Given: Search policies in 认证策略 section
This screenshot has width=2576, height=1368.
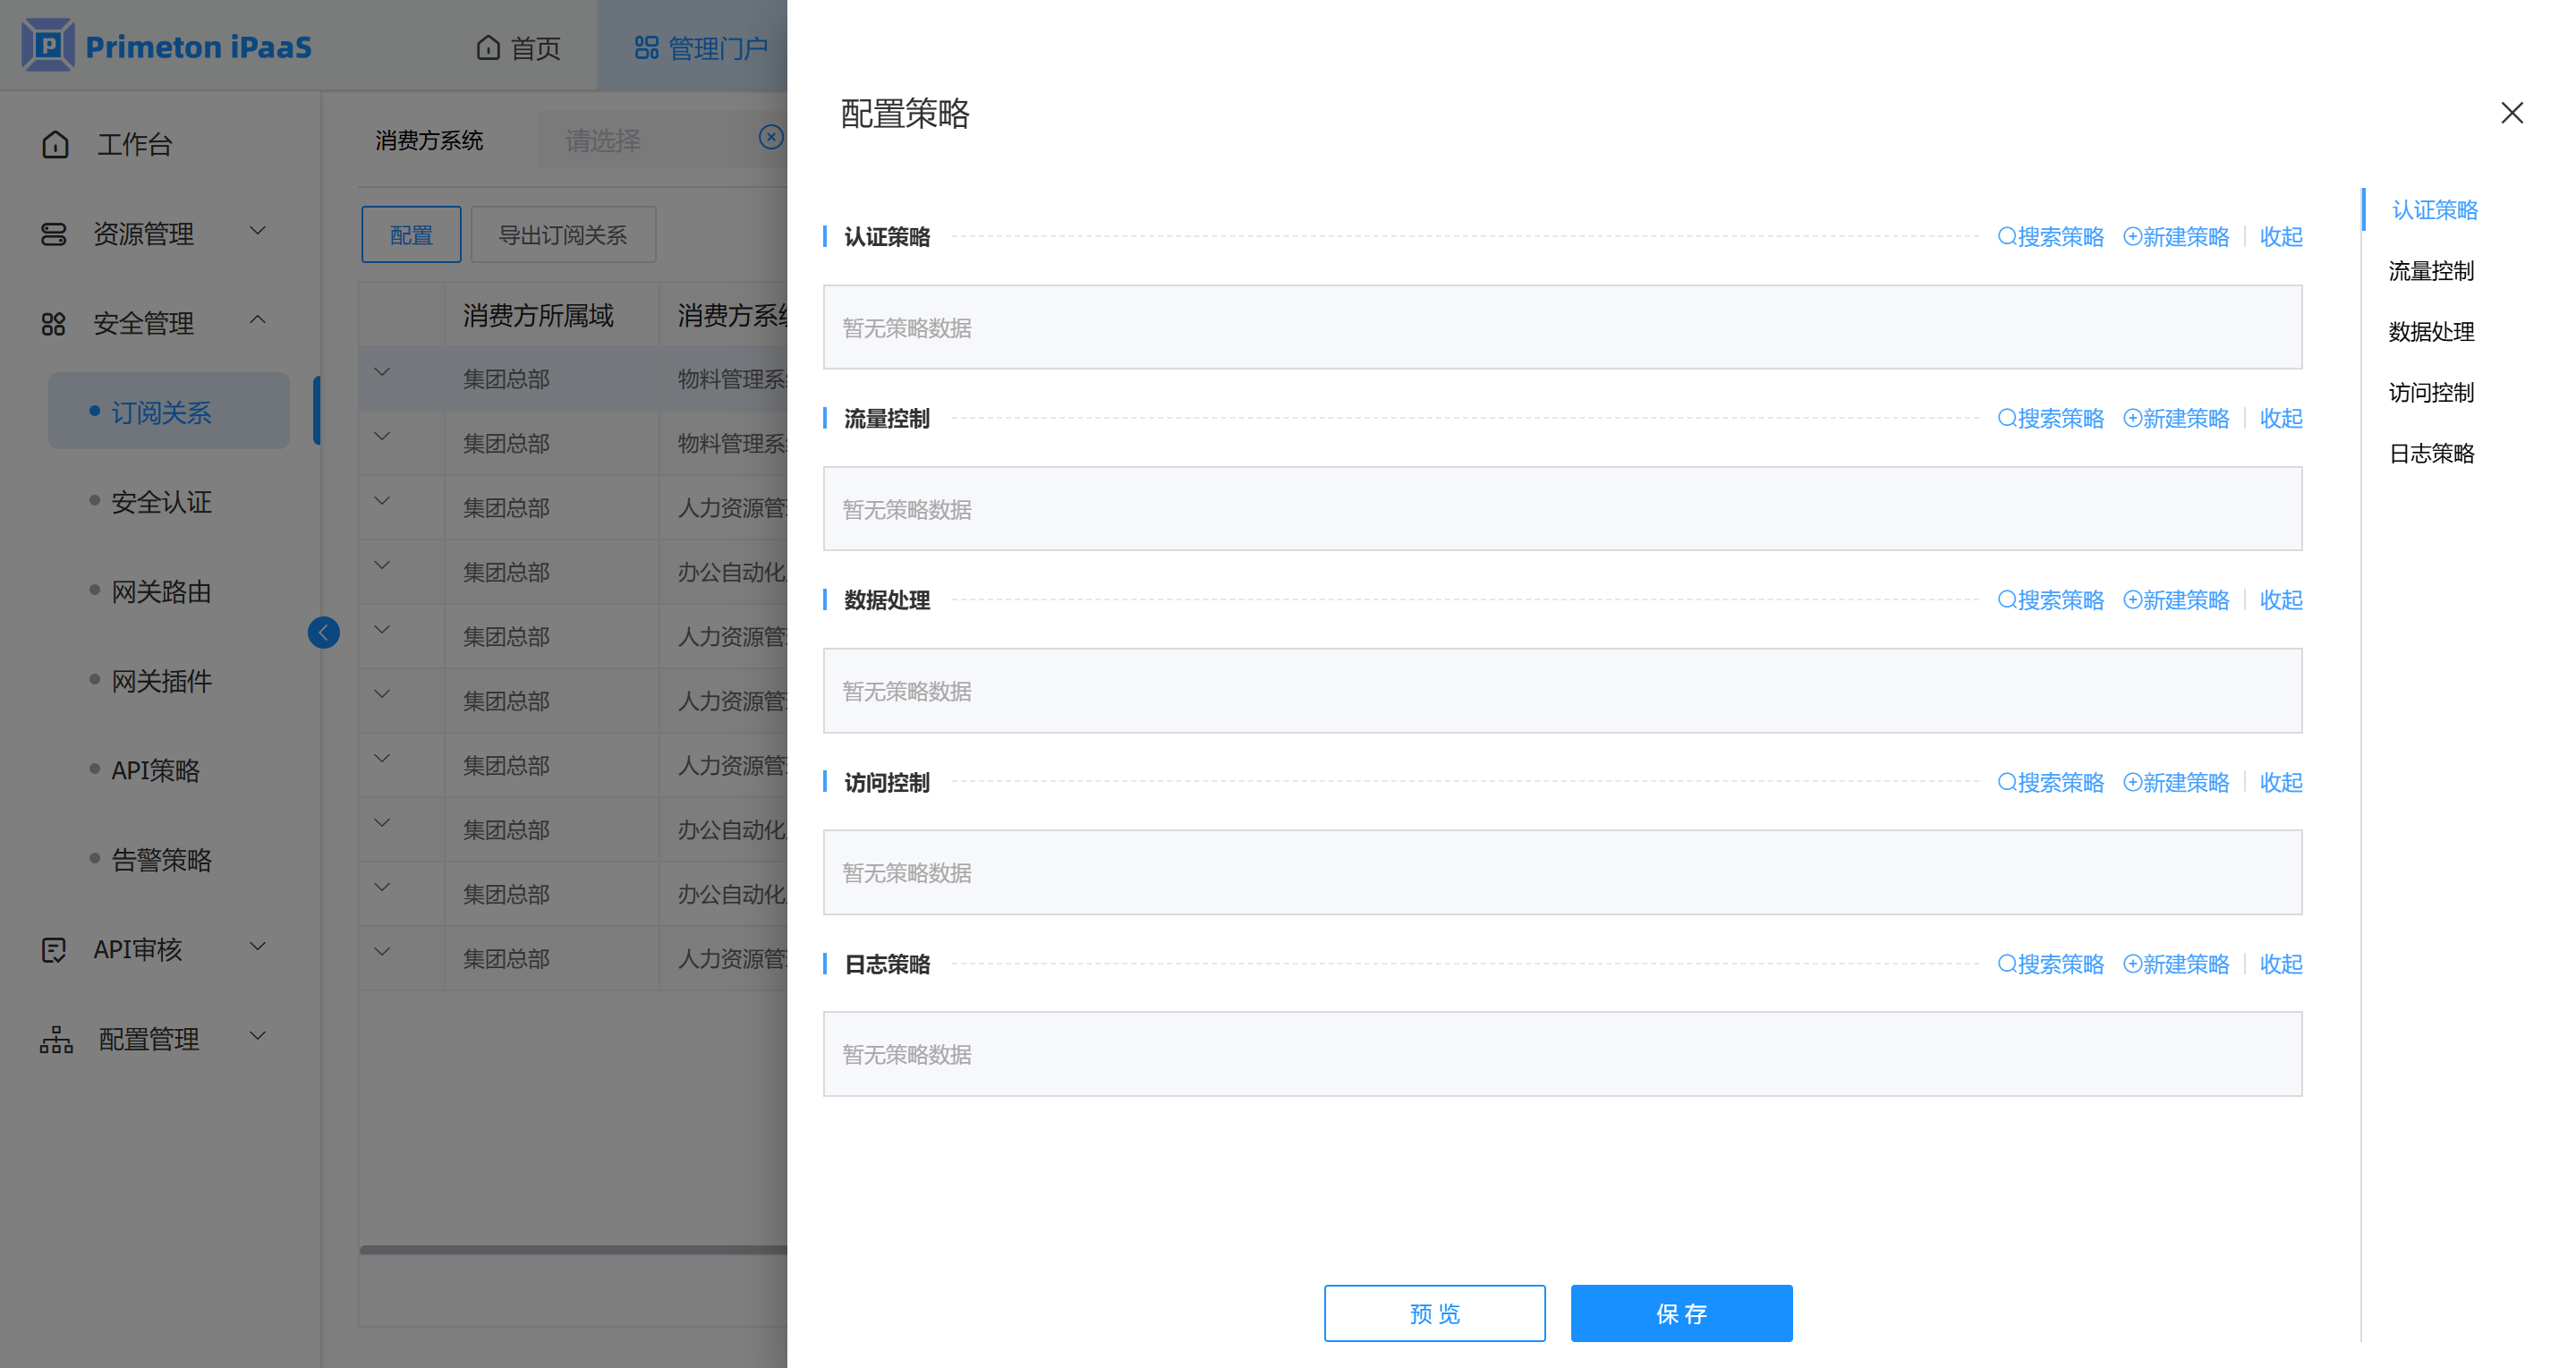Looking at the screenshot, I should [2050, 237].
